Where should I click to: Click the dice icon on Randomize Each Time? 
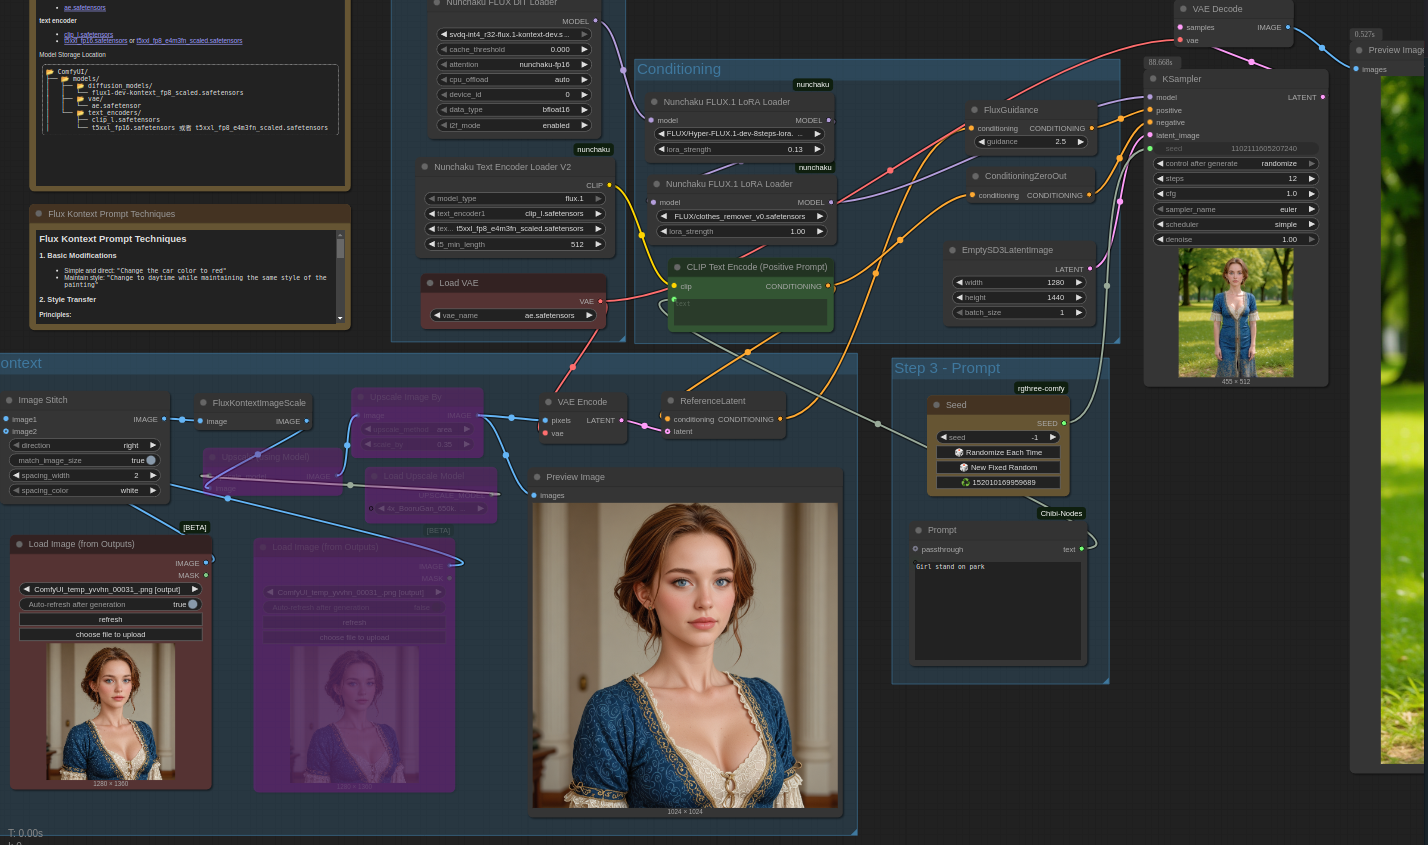[959, 452]
